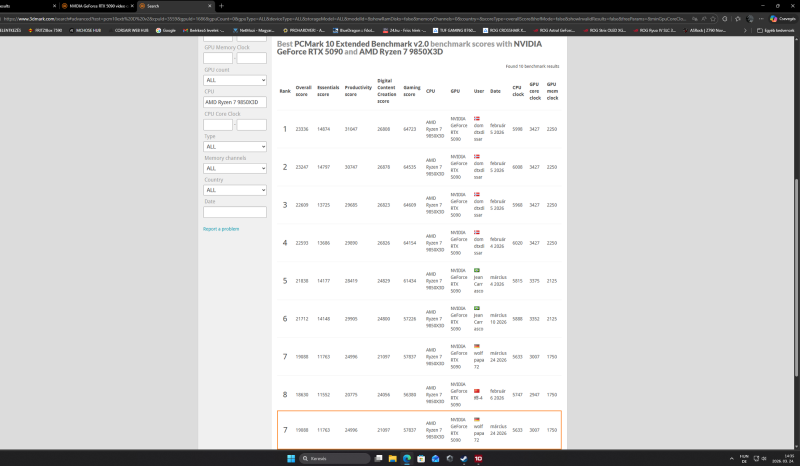Open rank 2 overall score 23247
Screen dimensions: 800x466
(x=302, y=167)
